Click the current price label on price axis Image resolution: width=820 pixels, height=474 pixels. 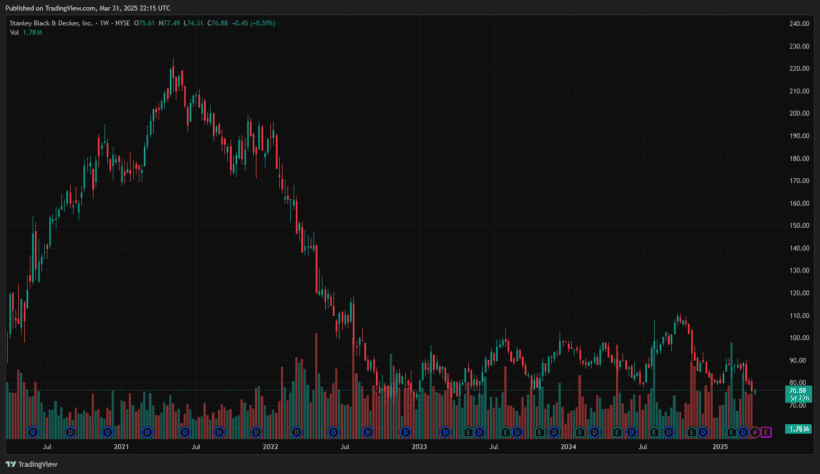tap(797, 392)
